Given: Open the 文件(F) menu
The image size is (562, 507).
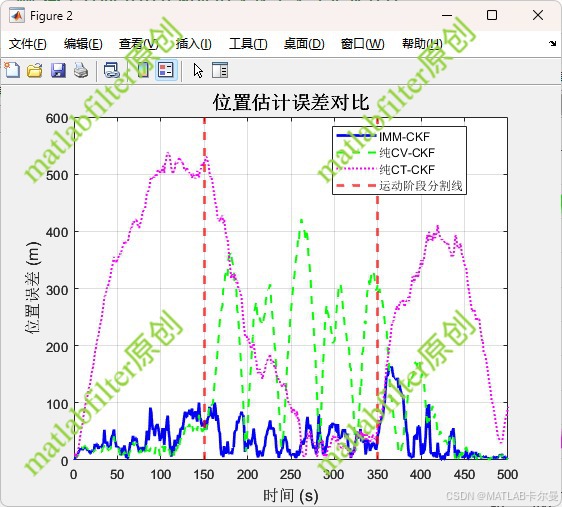Looking at the screenshot, I should tap(28, 44).
